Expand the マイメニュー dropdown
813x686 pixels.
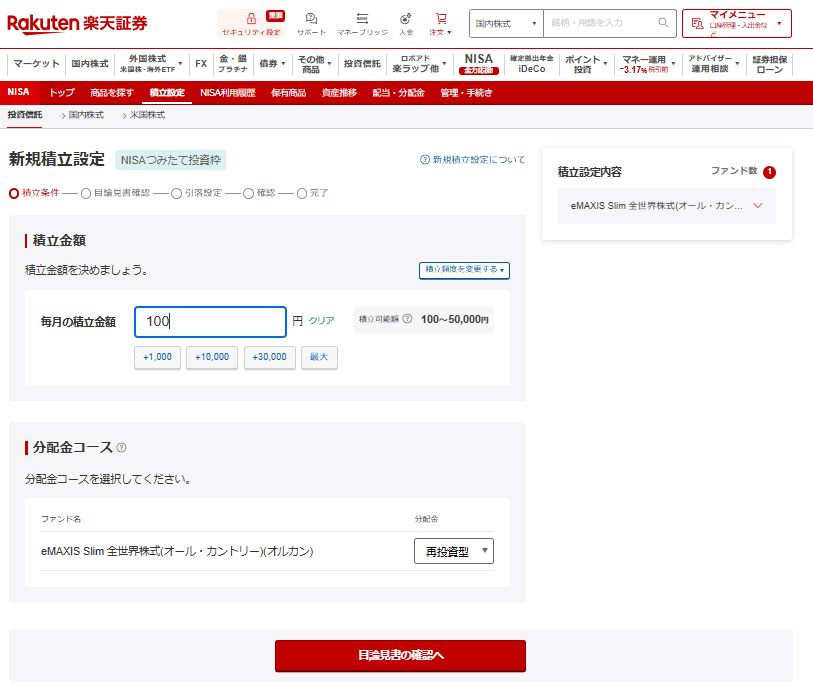coord(779,23)
